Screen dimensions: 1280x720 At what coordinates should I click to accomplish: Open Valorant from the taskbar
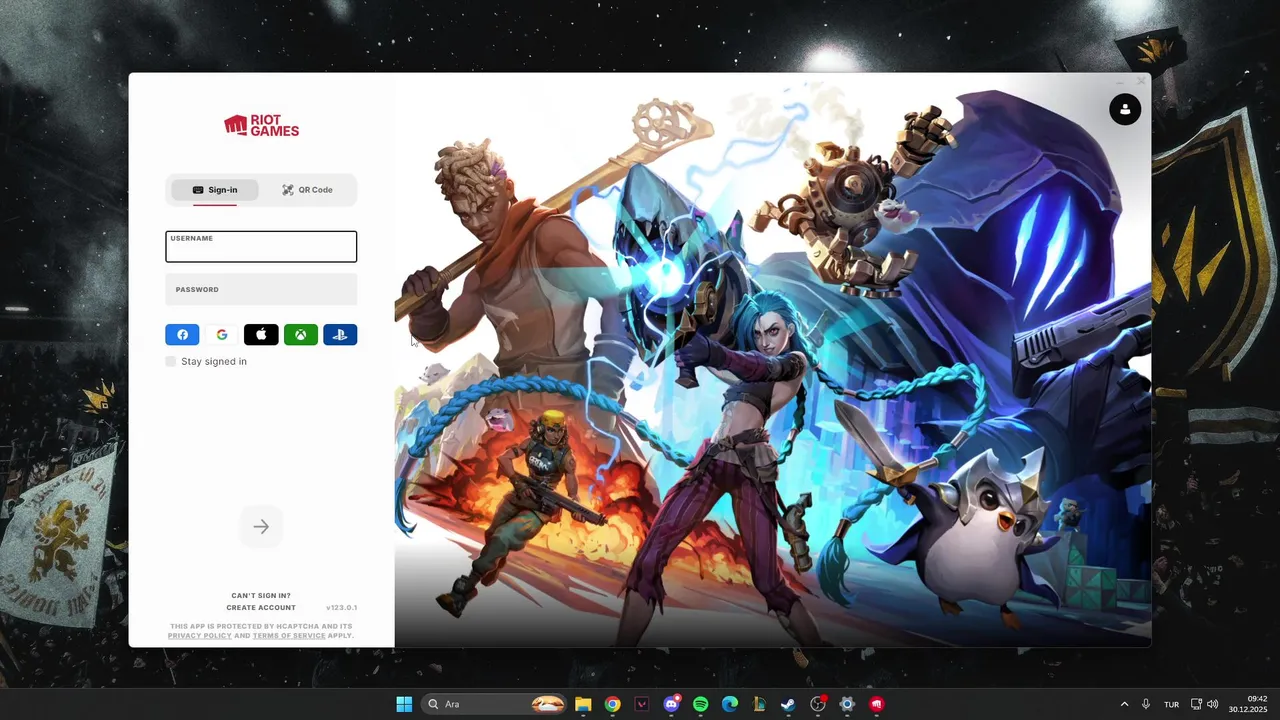coord(641,704)
